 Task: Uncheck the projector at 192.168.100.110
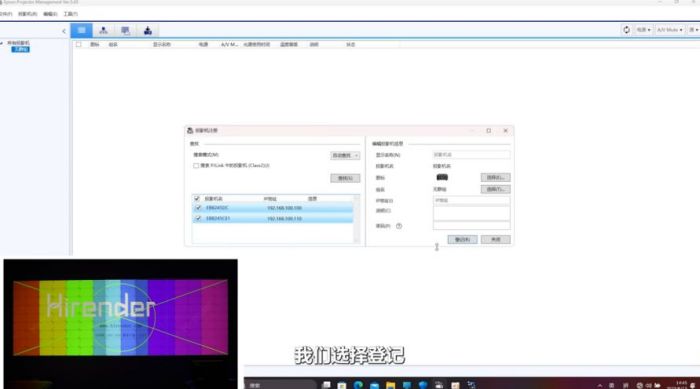[198, 218]
